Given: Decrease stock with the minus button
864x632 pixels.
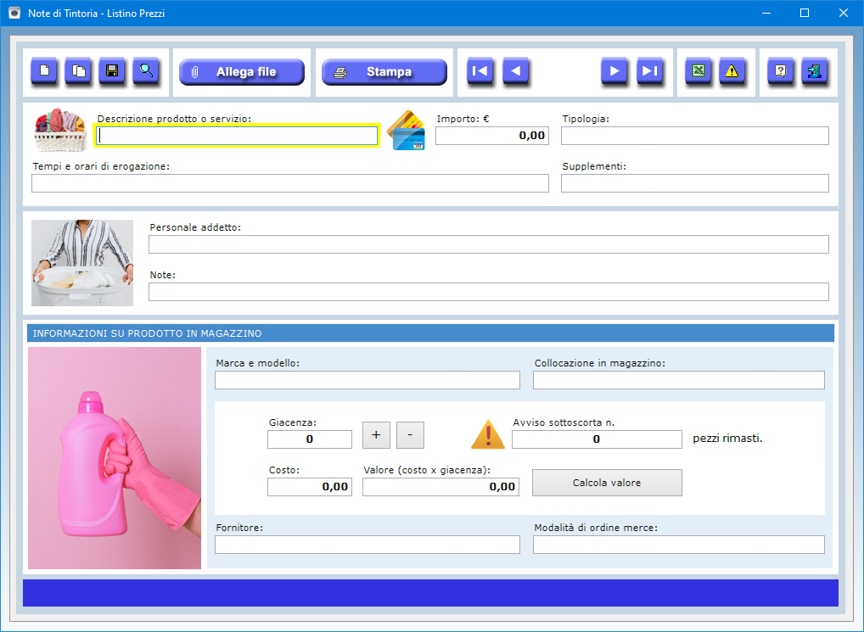Looking at the screenshot, I should click(x=410, y=435).
